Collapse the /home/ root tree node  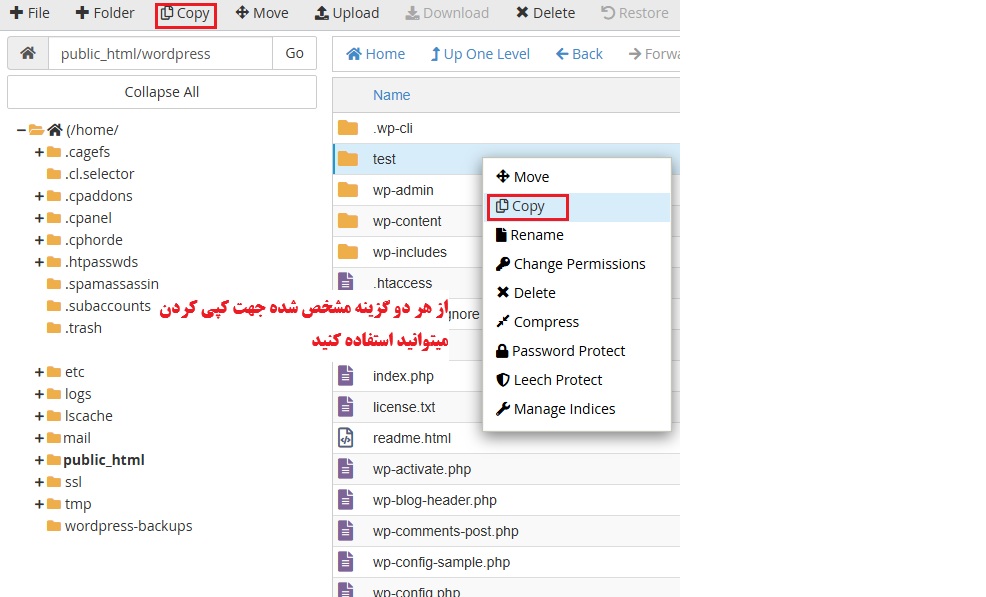[21, 130]
